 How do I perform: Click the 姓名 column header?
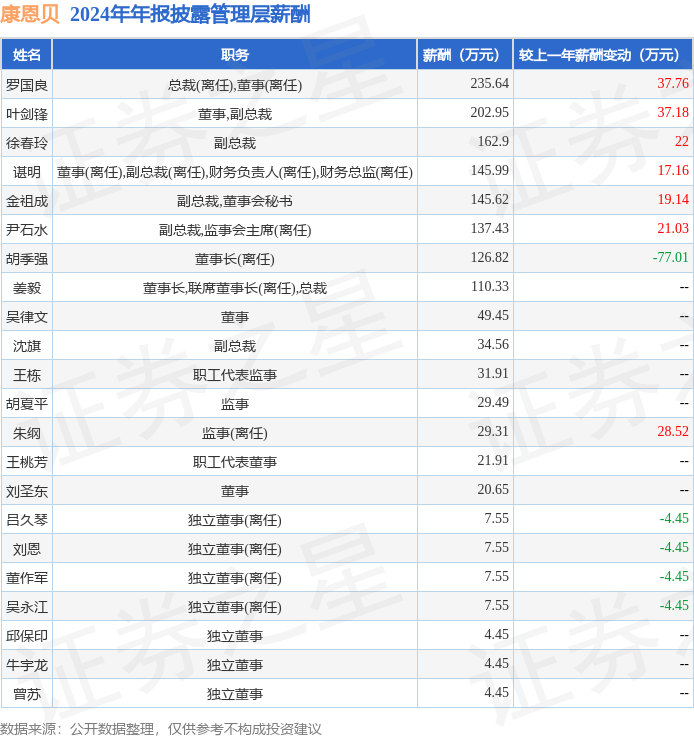(x=27, y=55)
